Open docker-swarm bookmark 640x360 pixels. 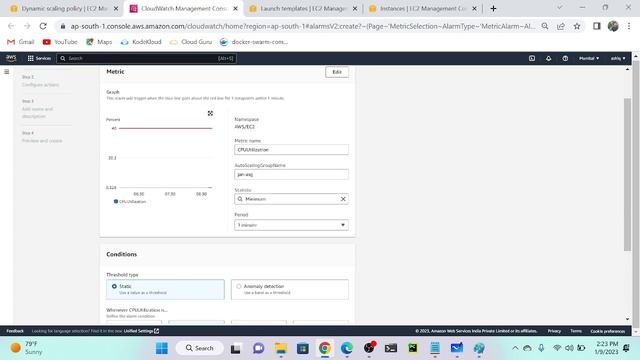coord(254,42)
